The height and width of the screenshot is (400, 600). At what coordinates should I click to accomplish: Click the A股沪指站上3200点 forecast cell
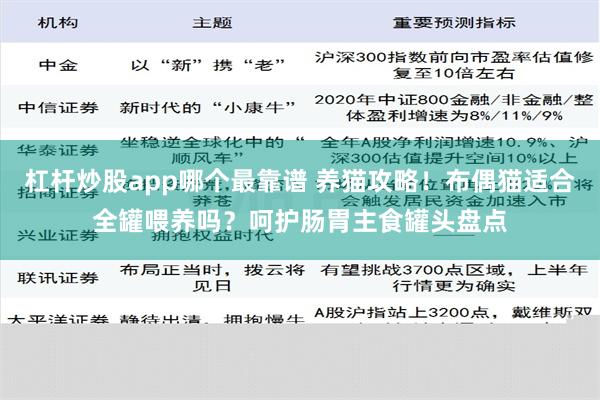point(454,316)
